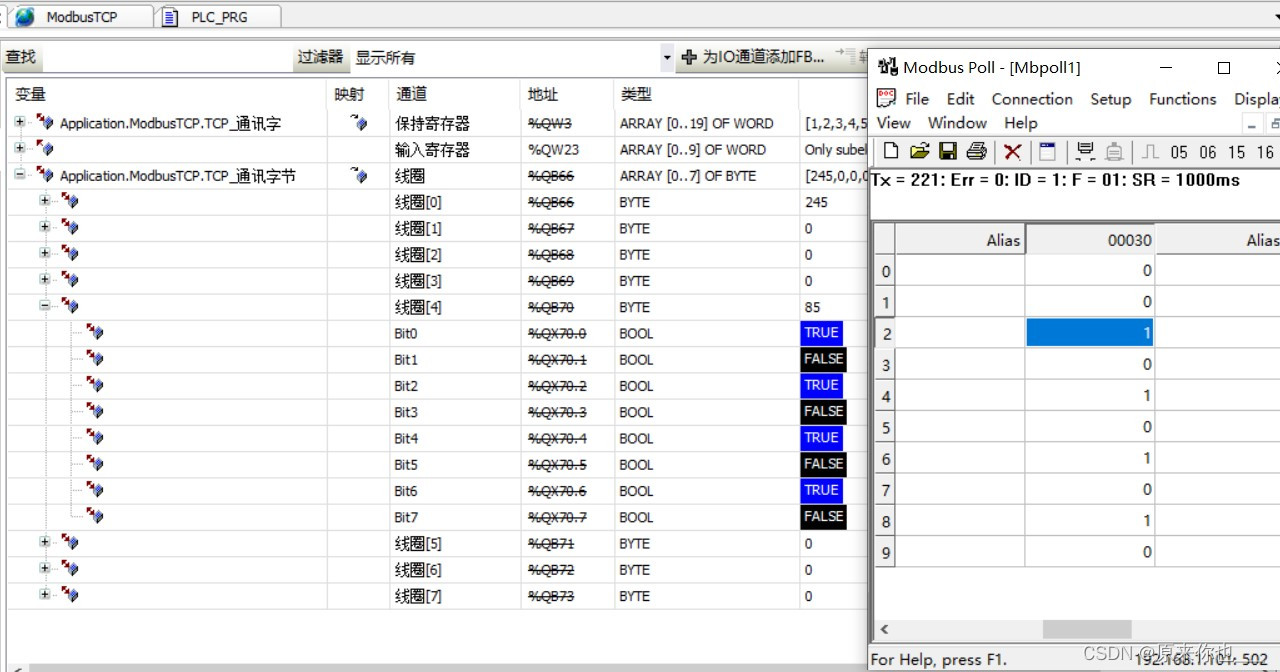Click the plus icon for 为IO通道添加FB
Screen dimensions: 1280x672
[689, 57]
